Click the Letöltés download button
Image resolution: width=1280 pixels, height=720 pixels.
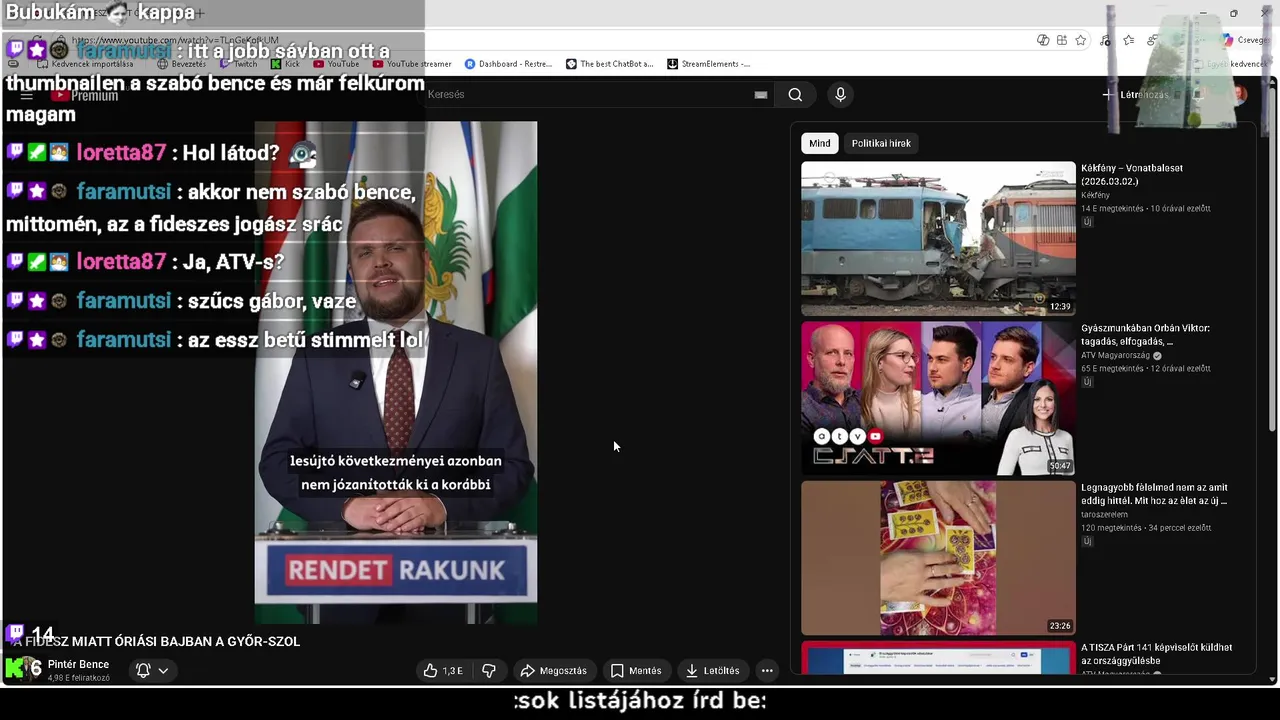pyautogui.click(x=712, y=670)
